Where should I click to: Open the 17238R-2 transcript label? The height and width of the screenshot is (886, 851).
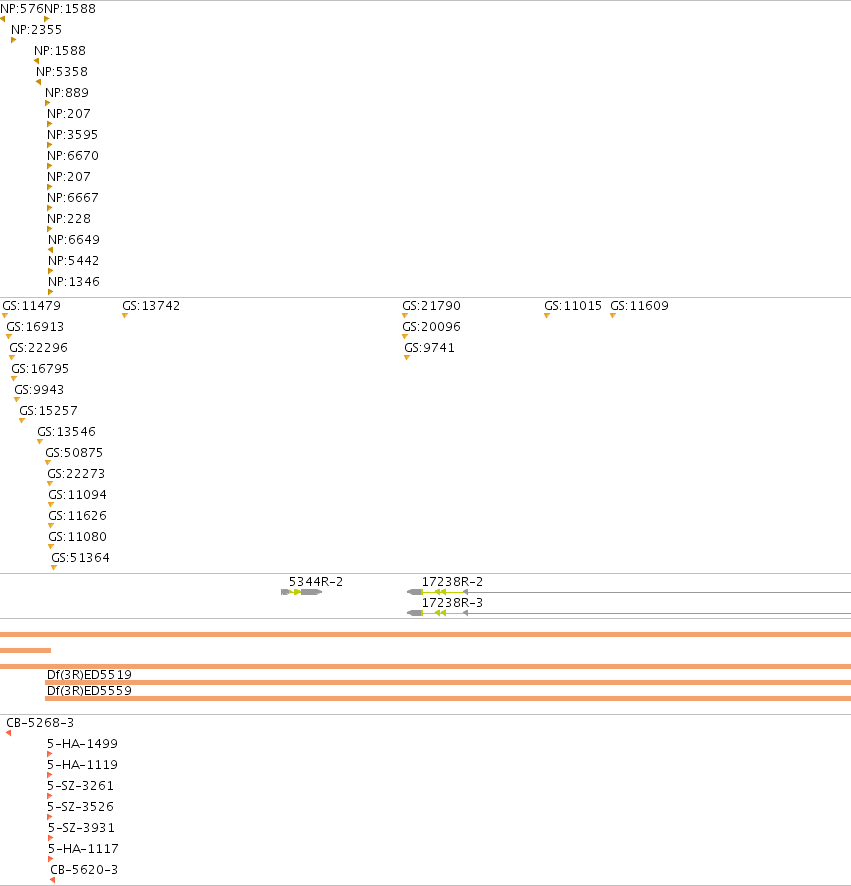(452, 581)
